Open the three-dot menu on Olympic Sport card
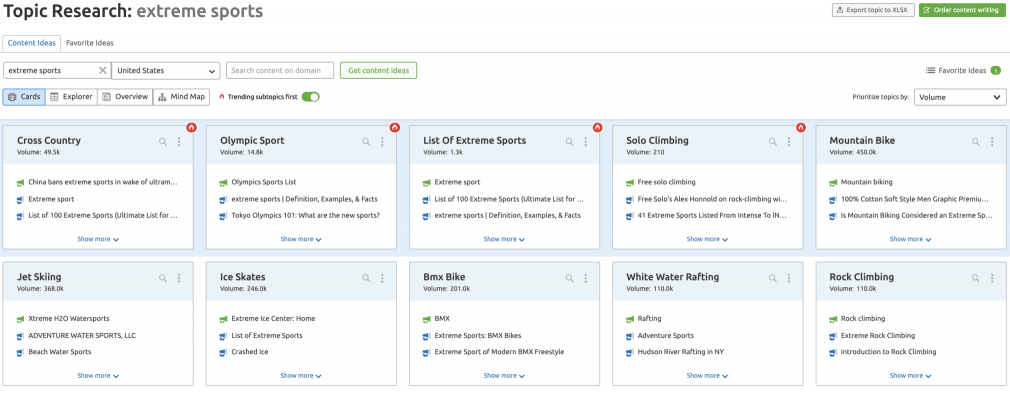The height and width of the screenshot is (394, 1010). pyautogui.click(x=382, y=142)
